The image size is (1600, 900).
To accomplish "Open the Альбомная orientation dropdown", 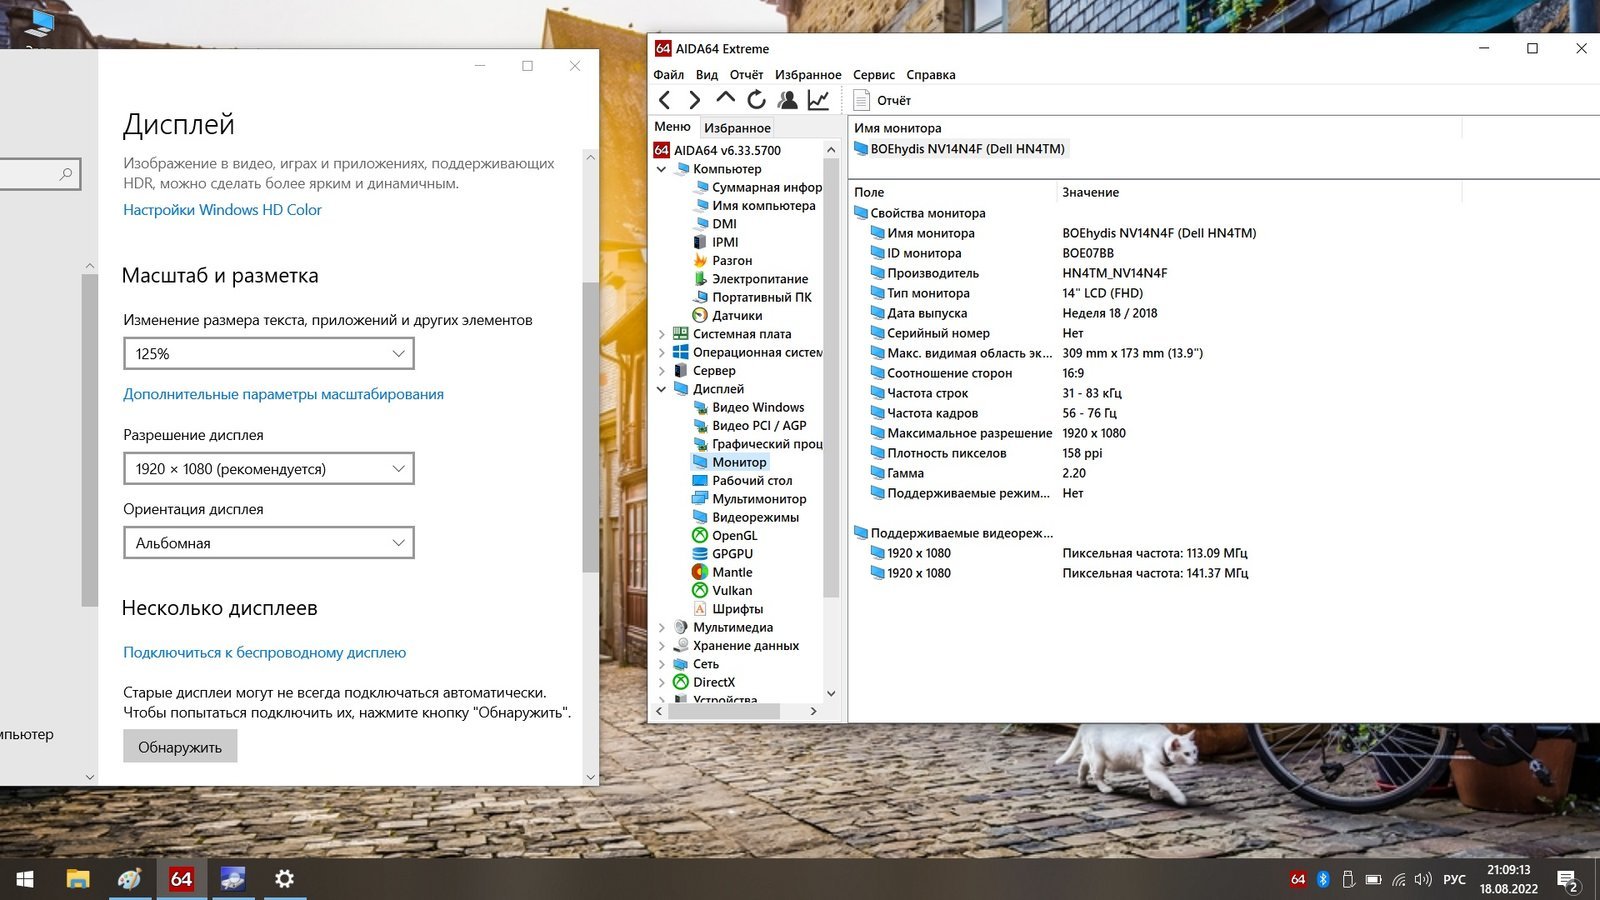I will coord(268,543).
